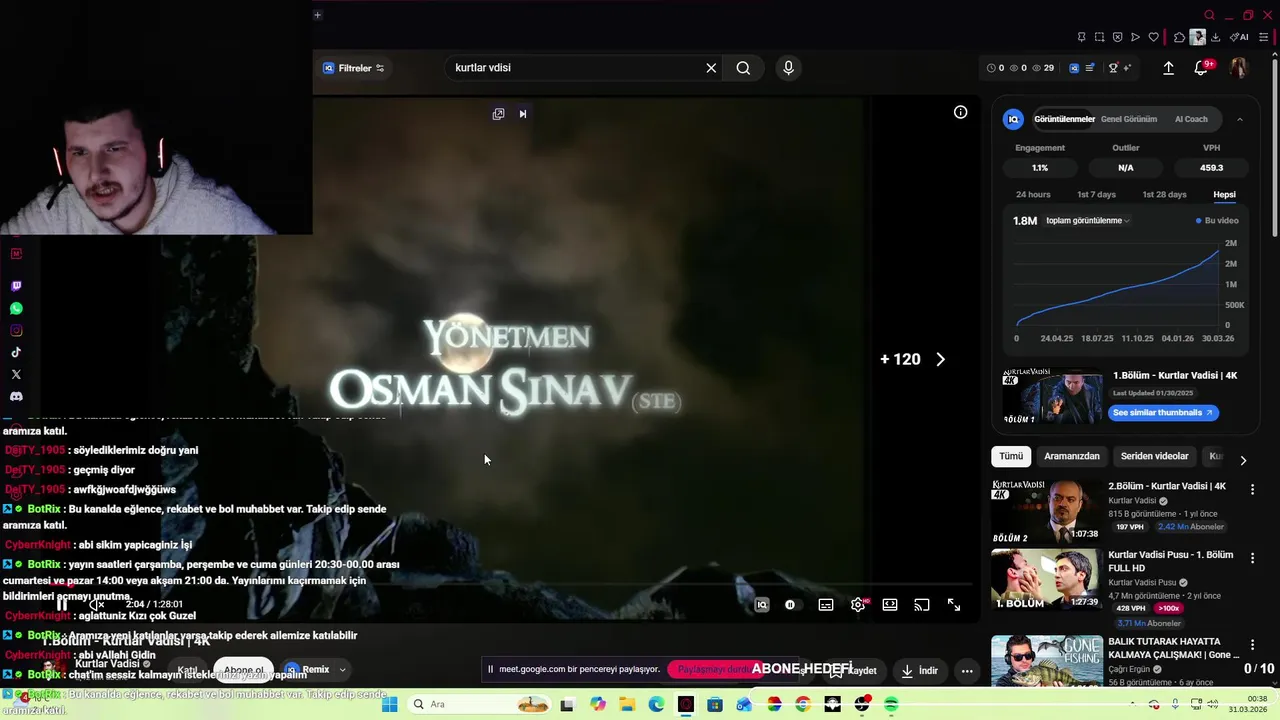The height and width of the screenshot is (720, 1280).
Task: Skip to next with '+120' arrow
Action: coord(940,359)
